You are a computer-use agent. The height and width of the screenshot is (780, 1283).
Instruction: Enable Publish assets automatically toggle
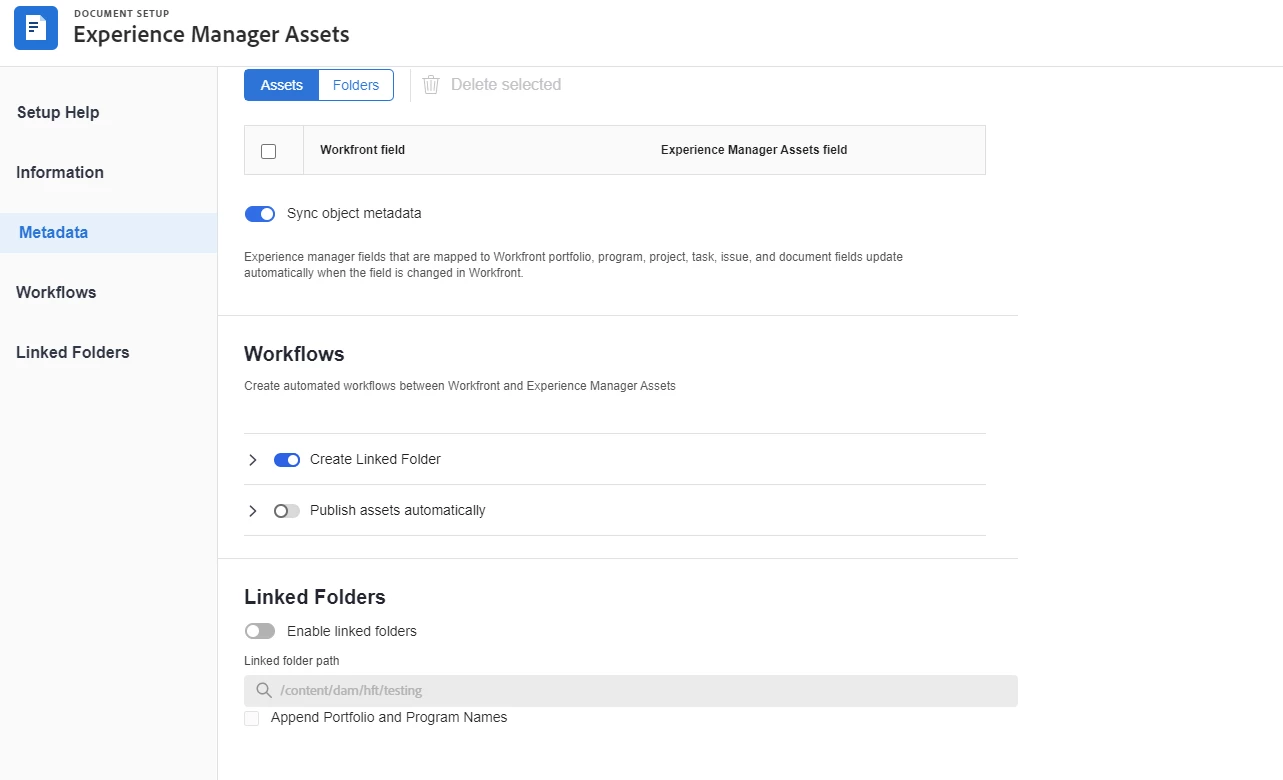(x=287, y=511)
